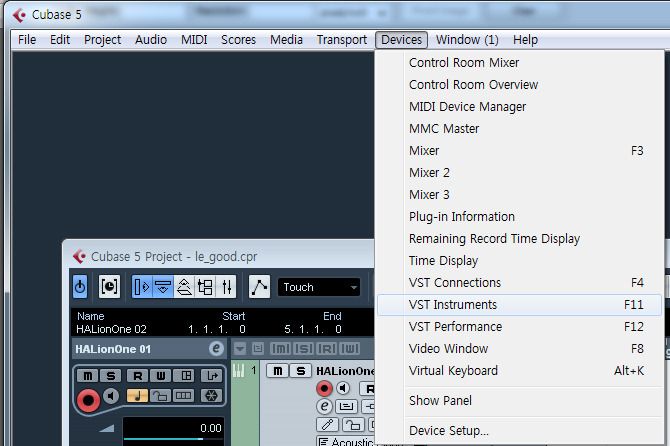The image size is (670, 446).
Task: Solo HALionOne 01 in the Inspector
Action: [x=111, y=376]
